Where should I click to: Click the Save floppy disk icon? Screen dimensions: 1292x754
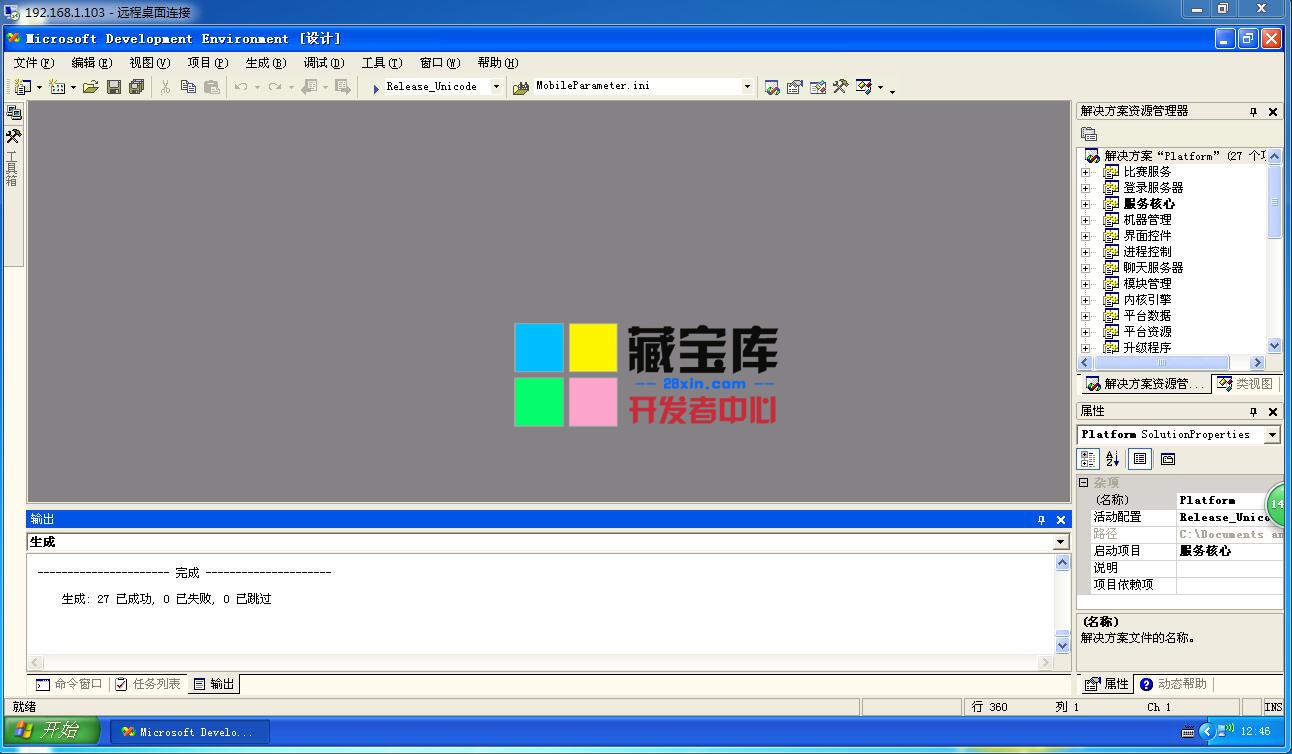[x=114, y=87]
